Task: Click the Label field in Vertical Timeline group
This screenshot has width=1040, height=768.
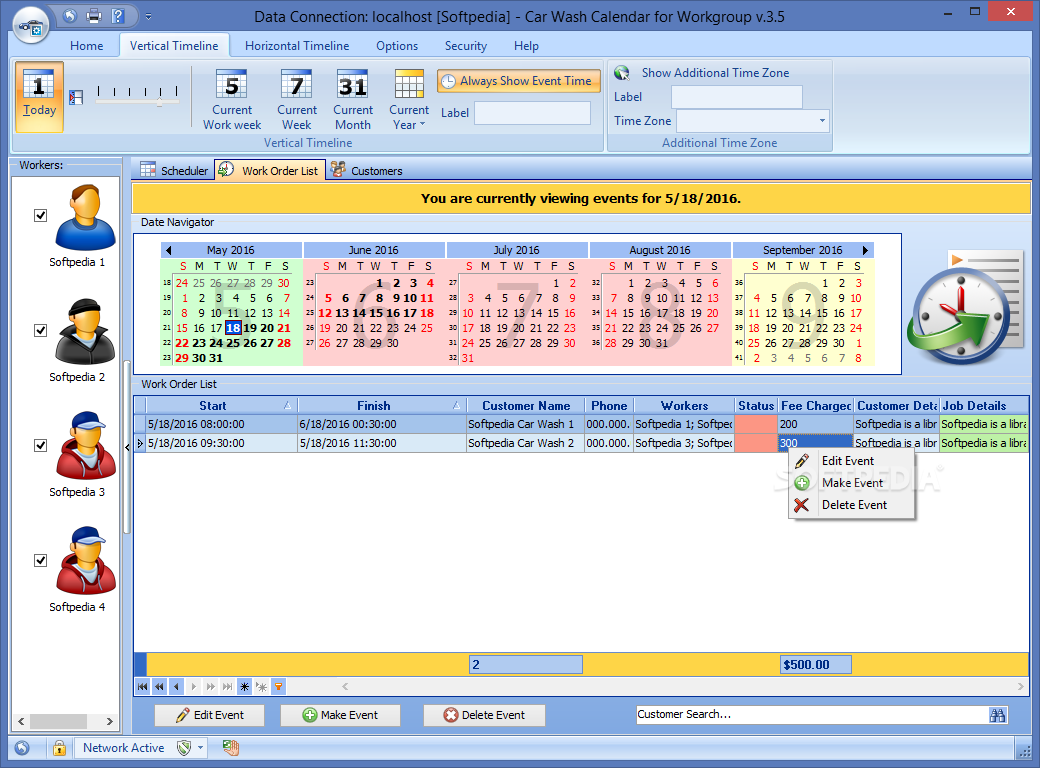Action: [x=532, y=113]
